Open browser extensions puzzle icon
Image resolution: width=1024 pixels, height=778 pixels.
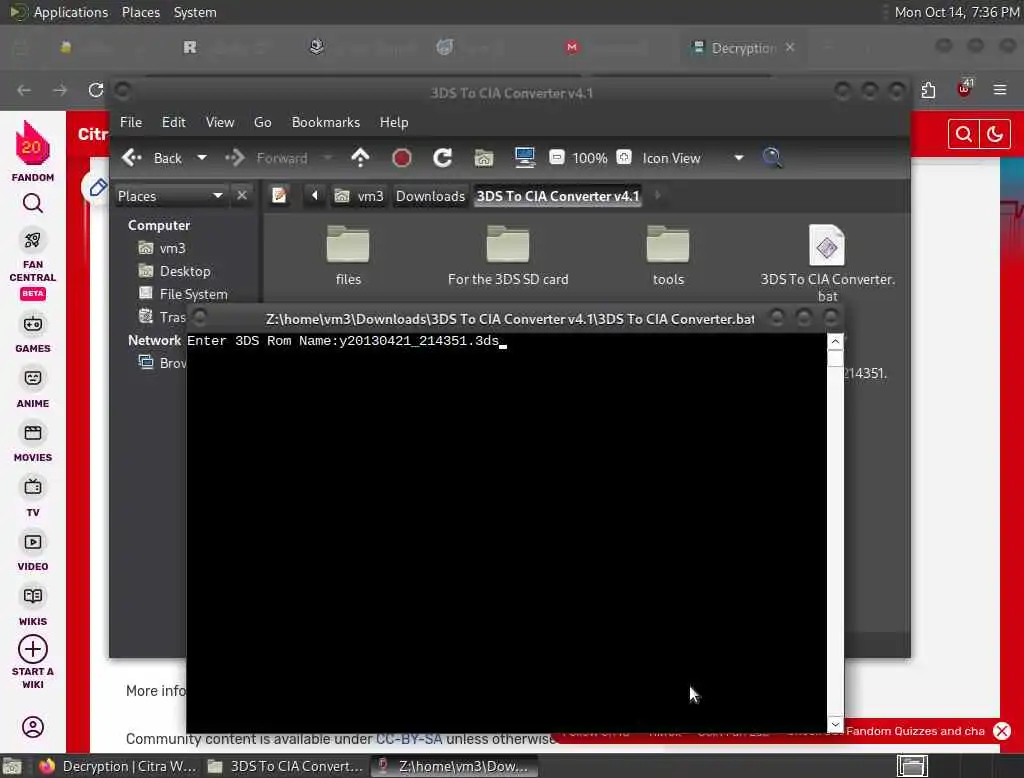[x=928, y=89]
